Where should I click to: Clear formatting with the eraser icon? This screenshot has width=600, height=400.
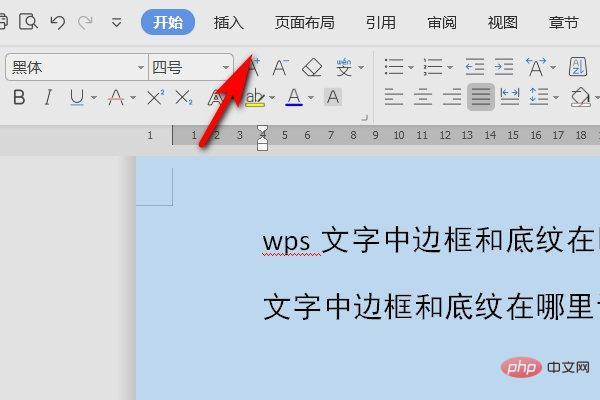(x=312, y=68)
